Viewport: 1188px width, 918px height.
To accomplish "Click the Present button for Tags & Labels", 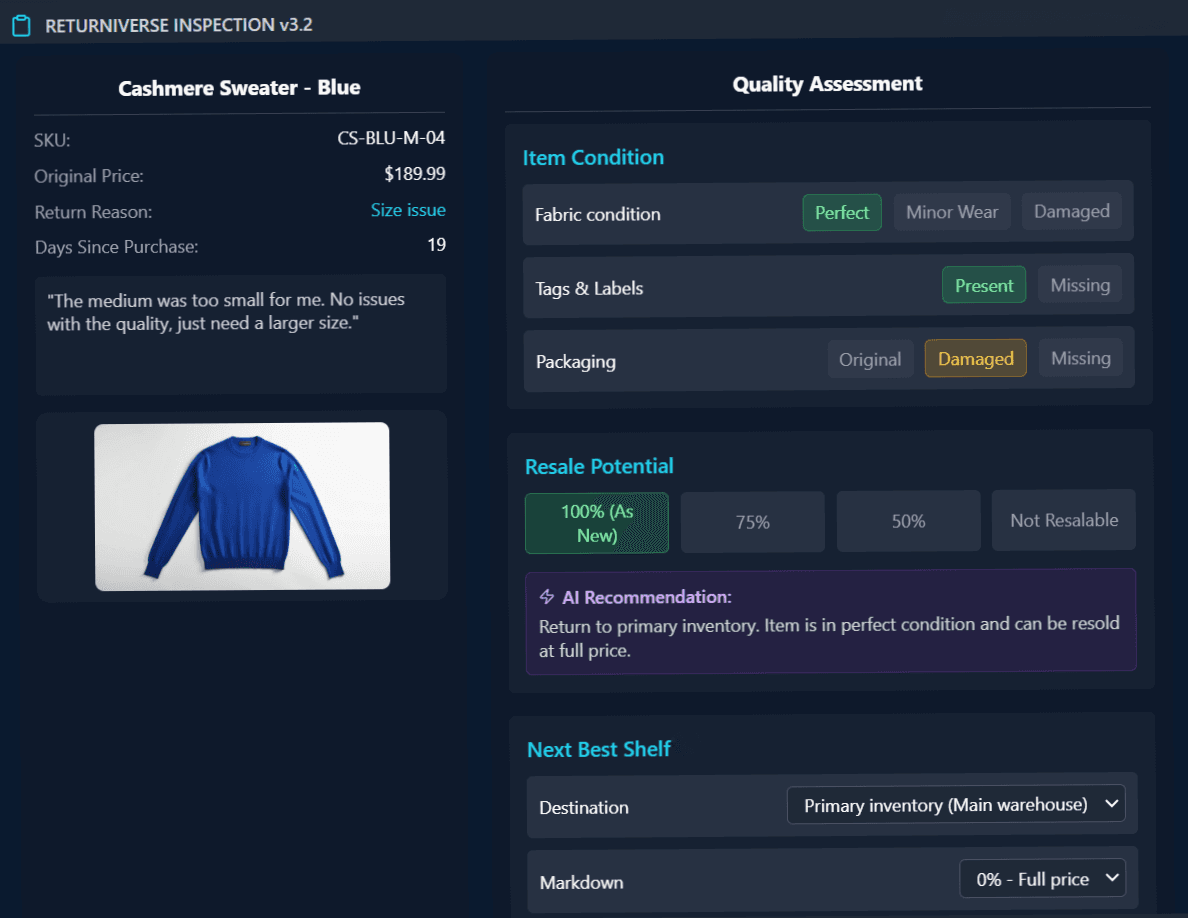I will point(983,284).
